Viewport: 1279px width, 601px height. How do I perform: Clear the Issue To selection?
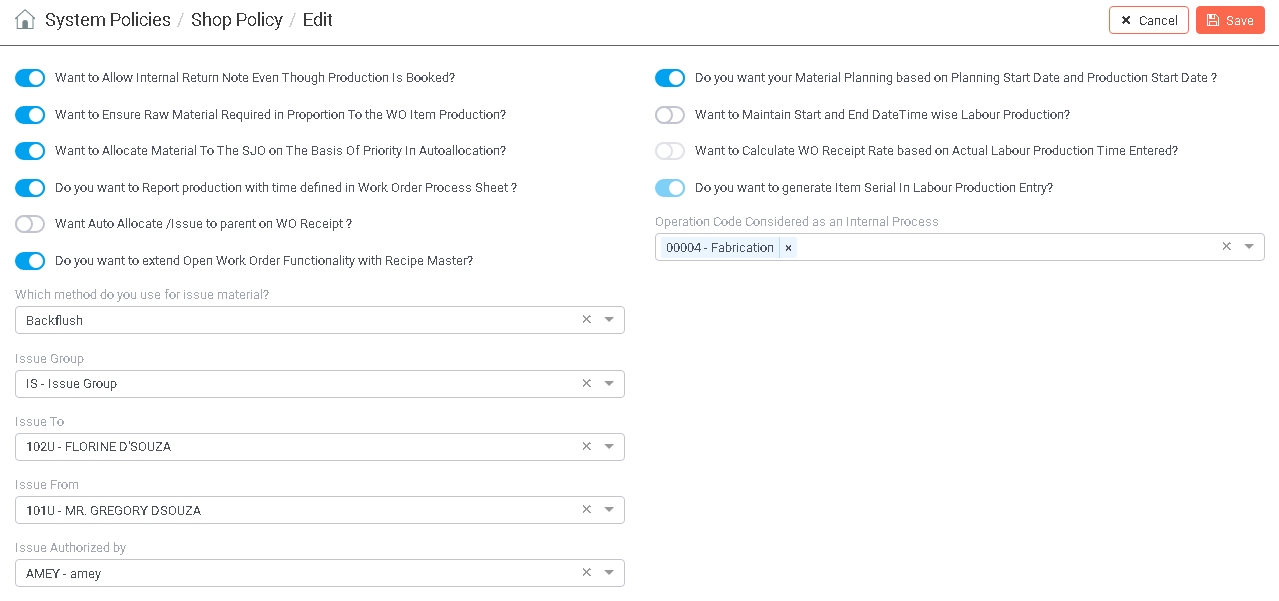[x=587, y=446]
